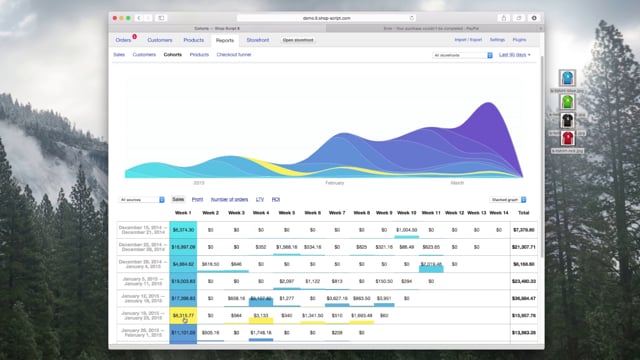
Task: Click Open storefront button
Action: (298, 40)
